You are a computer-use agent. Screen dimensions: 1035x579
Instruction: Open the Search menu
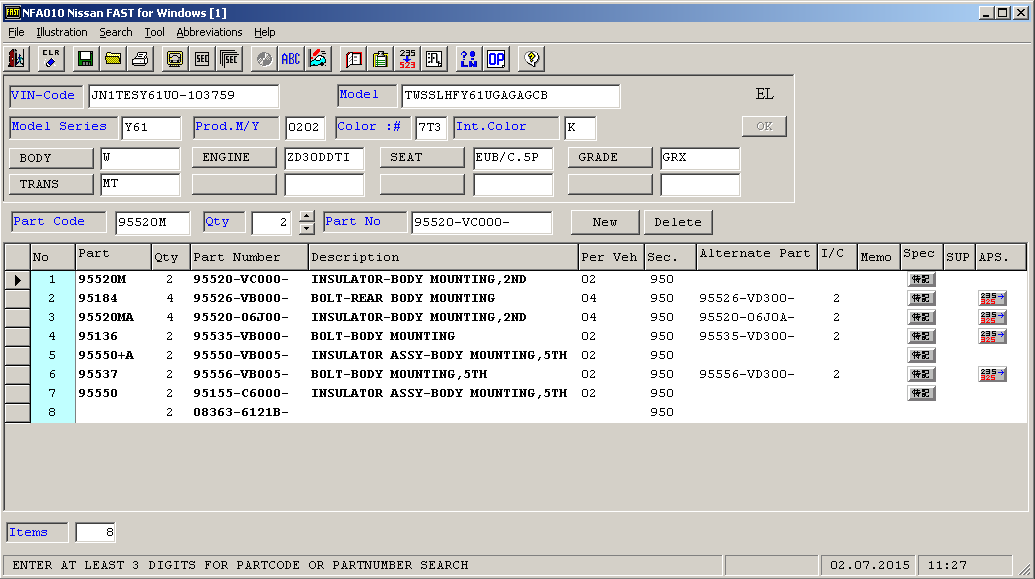116,32
